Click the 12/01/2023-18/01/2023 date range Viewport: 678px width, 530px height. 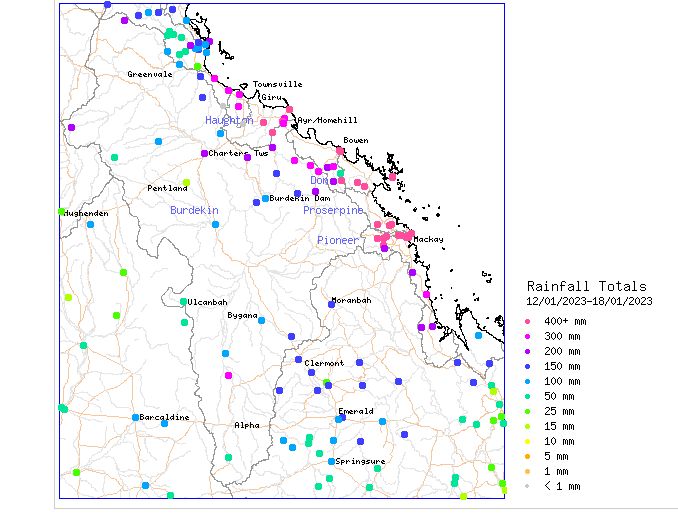(x=589, y=301)
